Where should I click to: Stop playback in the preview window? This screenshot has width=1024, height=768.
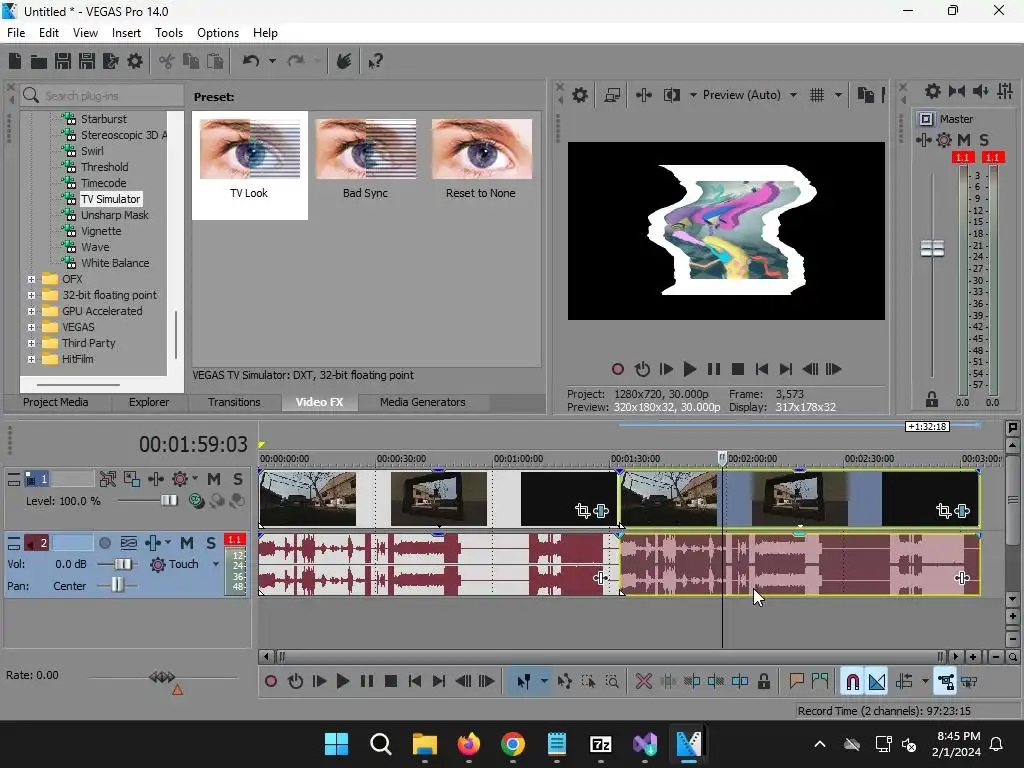coord(738,369)
